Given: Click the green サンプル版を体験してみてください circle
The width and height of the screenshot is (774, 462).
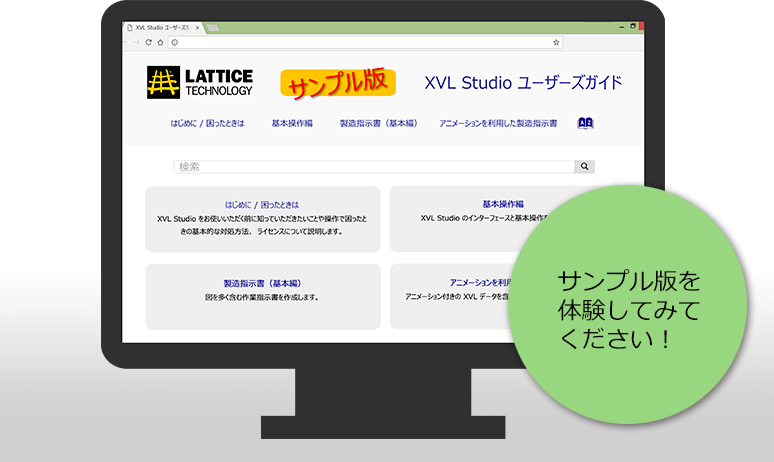Looking at the screenshot, I should tap(627, 304).
